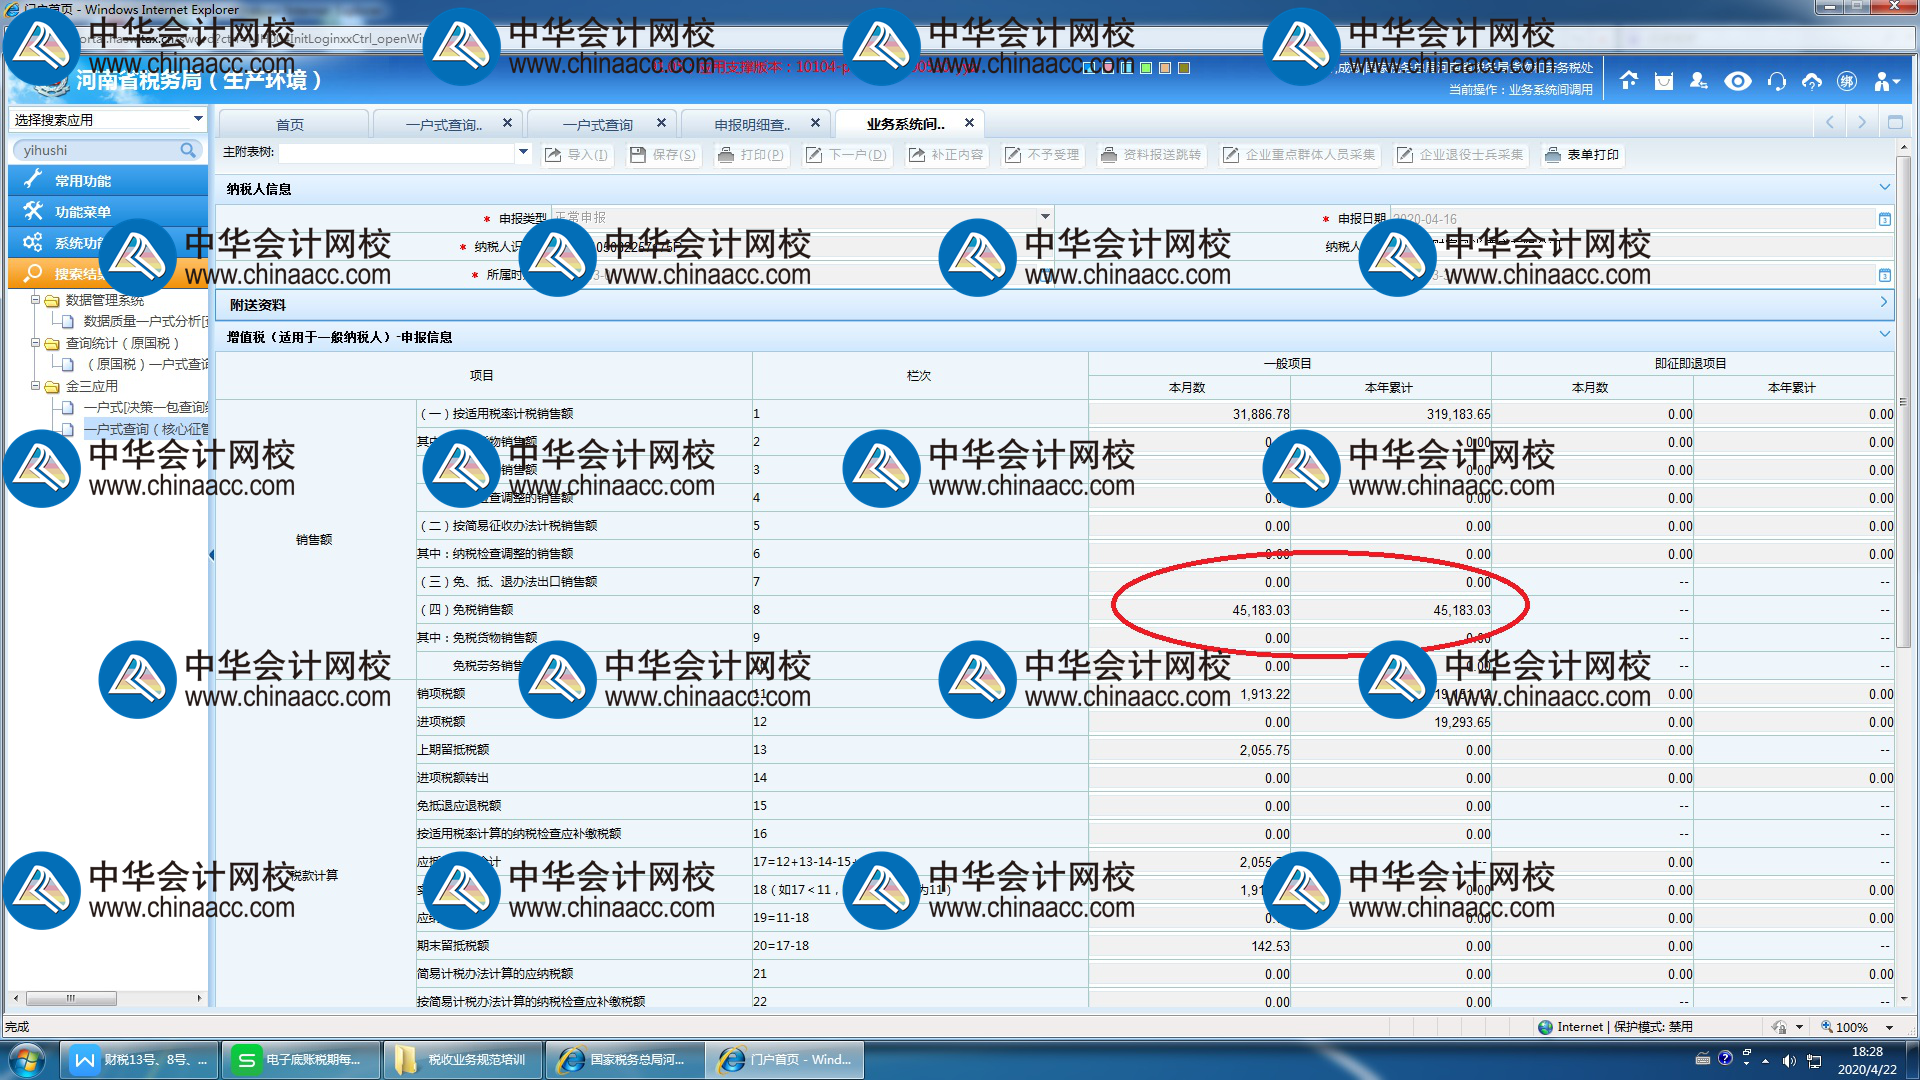Open 功能菜单 sidebar menu
This screenshot has height=1080, width=1920.
[x=83, y=212]
